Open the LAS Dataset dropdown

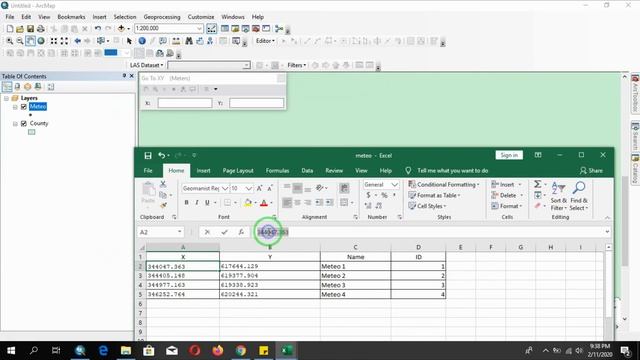(147, 65)
